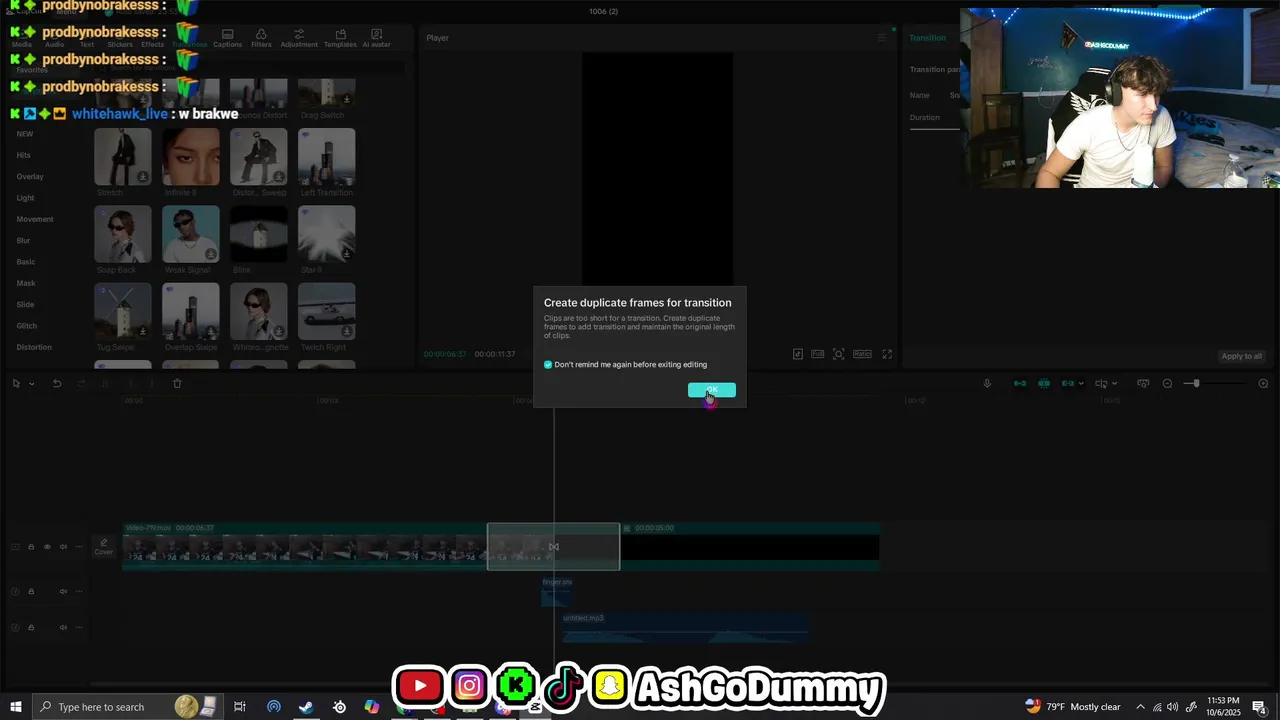Select the Distortion transitions category
Viewport: 1280px width, 720px height.
pyautogui.click(x=34, y=347)
